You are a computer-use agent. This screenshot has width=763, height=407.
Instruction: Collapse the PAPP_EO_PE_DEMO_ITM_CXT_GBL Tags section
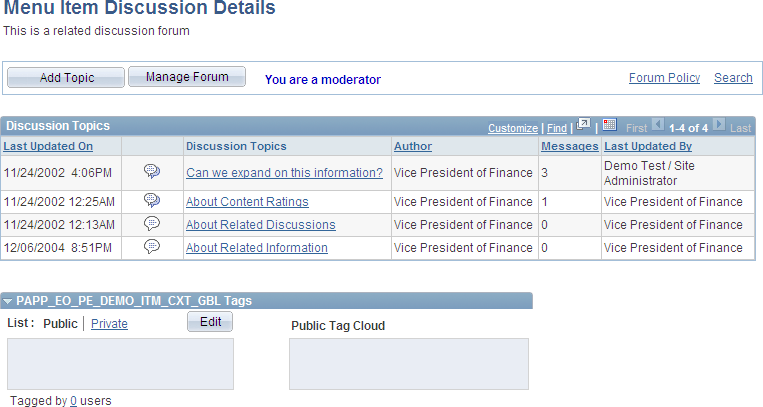[7, 301]
